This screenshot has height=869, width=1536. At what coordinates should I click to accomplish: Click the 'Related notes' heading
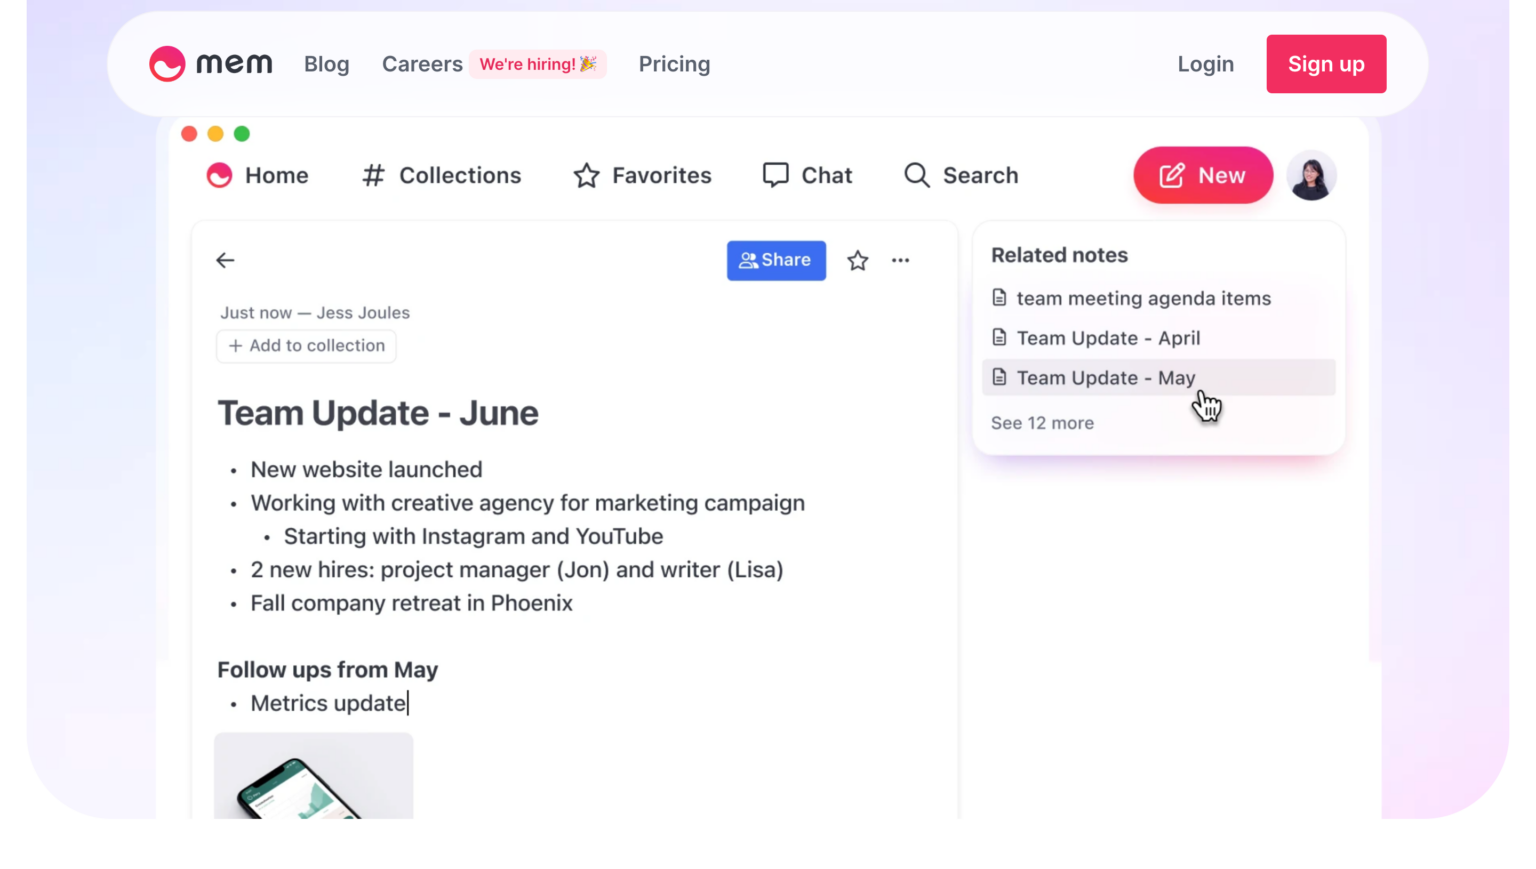point(1059,255)
